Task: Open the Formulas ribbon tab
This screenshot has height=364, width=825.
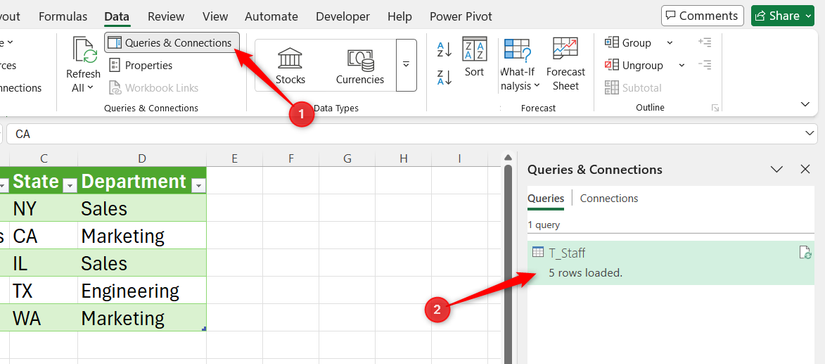Action: [x=63, y=16]
